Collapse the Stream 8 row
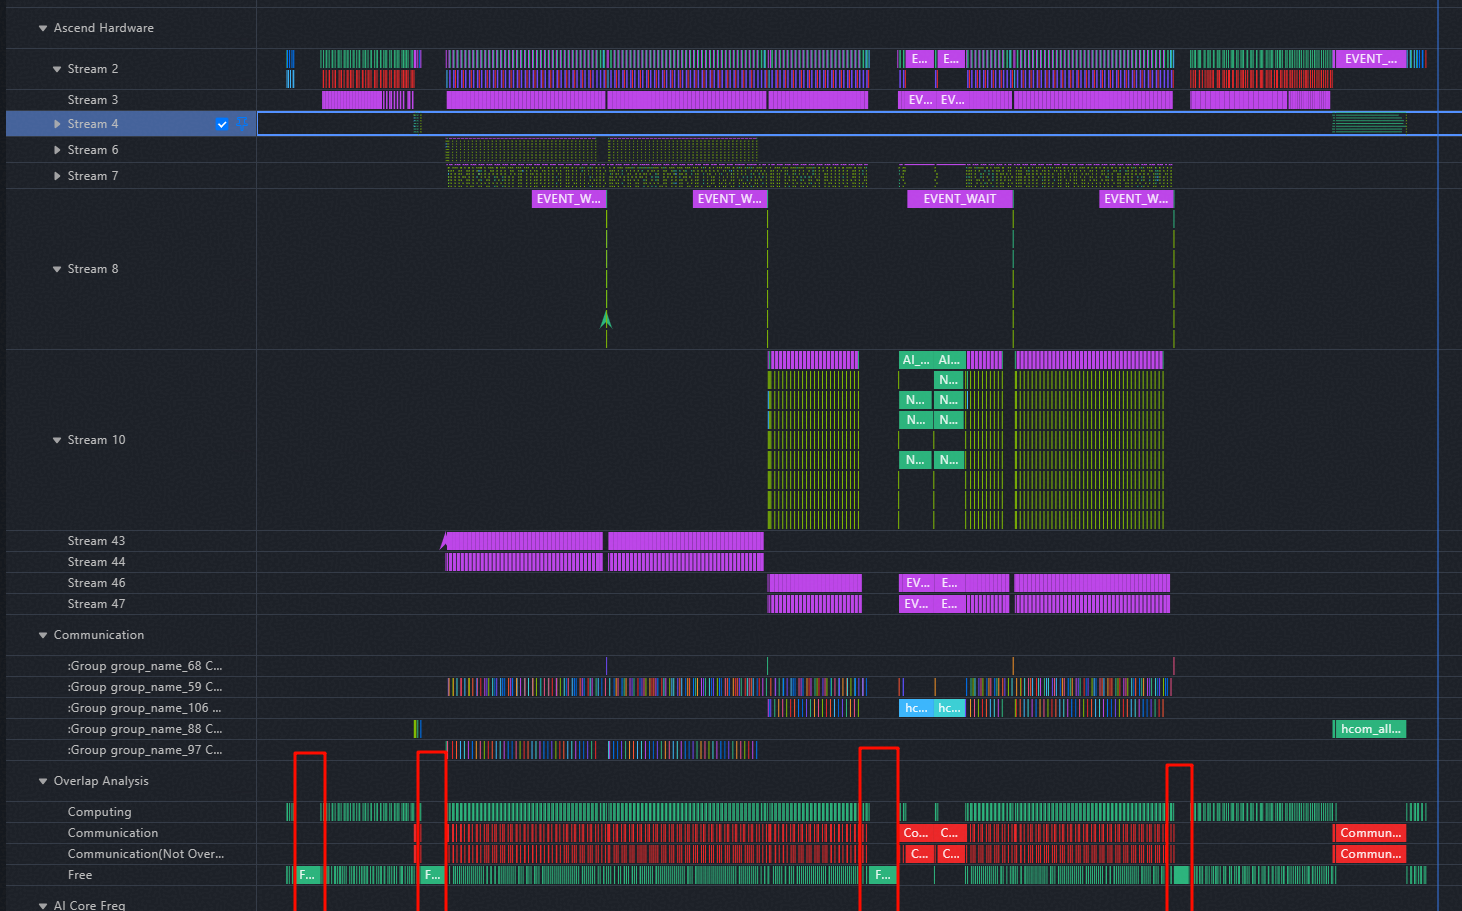The height and width of the screenshot is (911, 1462). [x=57, y=269]
